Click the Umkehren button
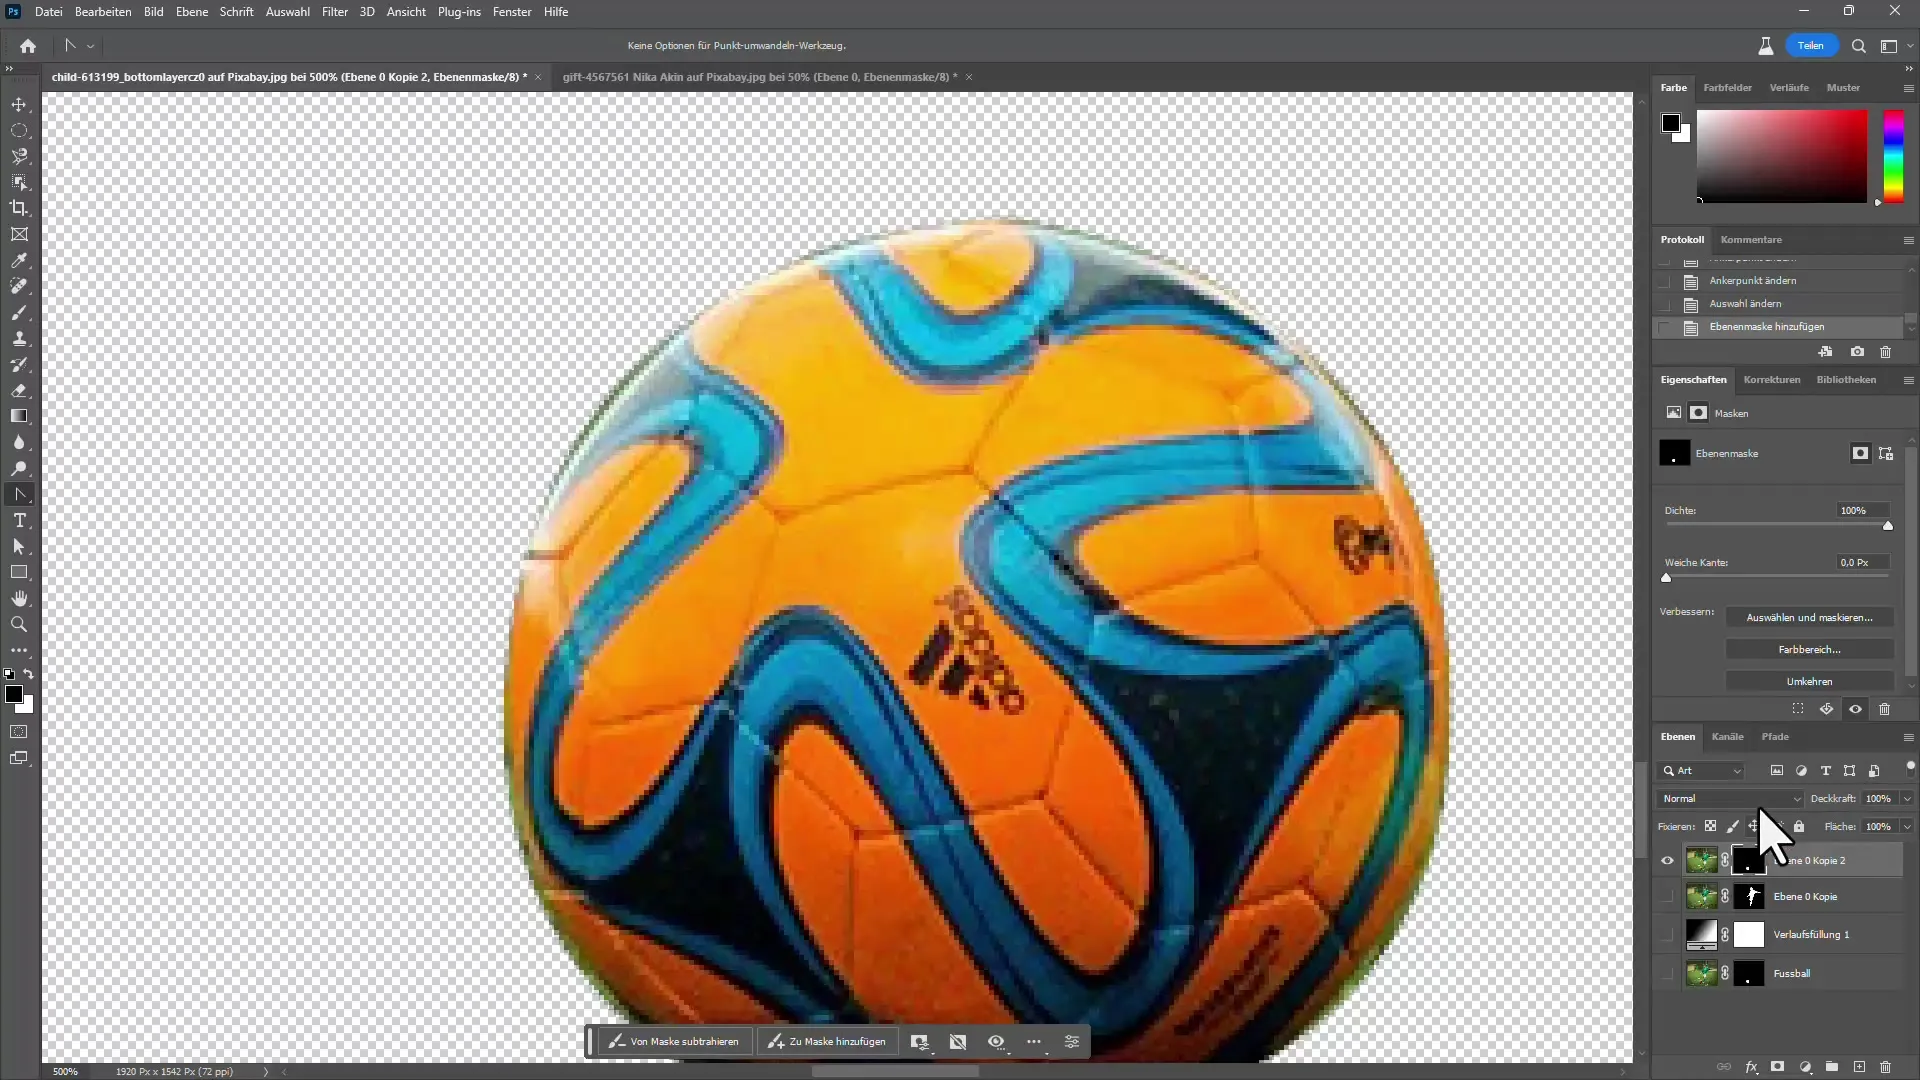This screenshot has height=1080, width=1920. click(1809, 682)
